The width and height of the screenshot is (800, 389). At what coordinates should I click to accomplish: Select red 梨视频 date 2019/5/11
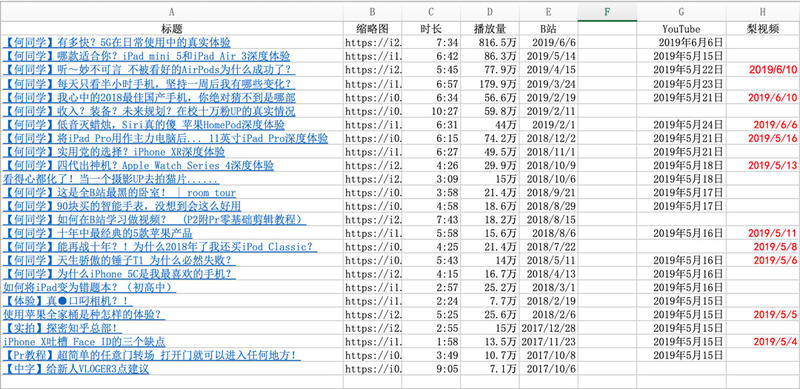[x=763, y=233]
